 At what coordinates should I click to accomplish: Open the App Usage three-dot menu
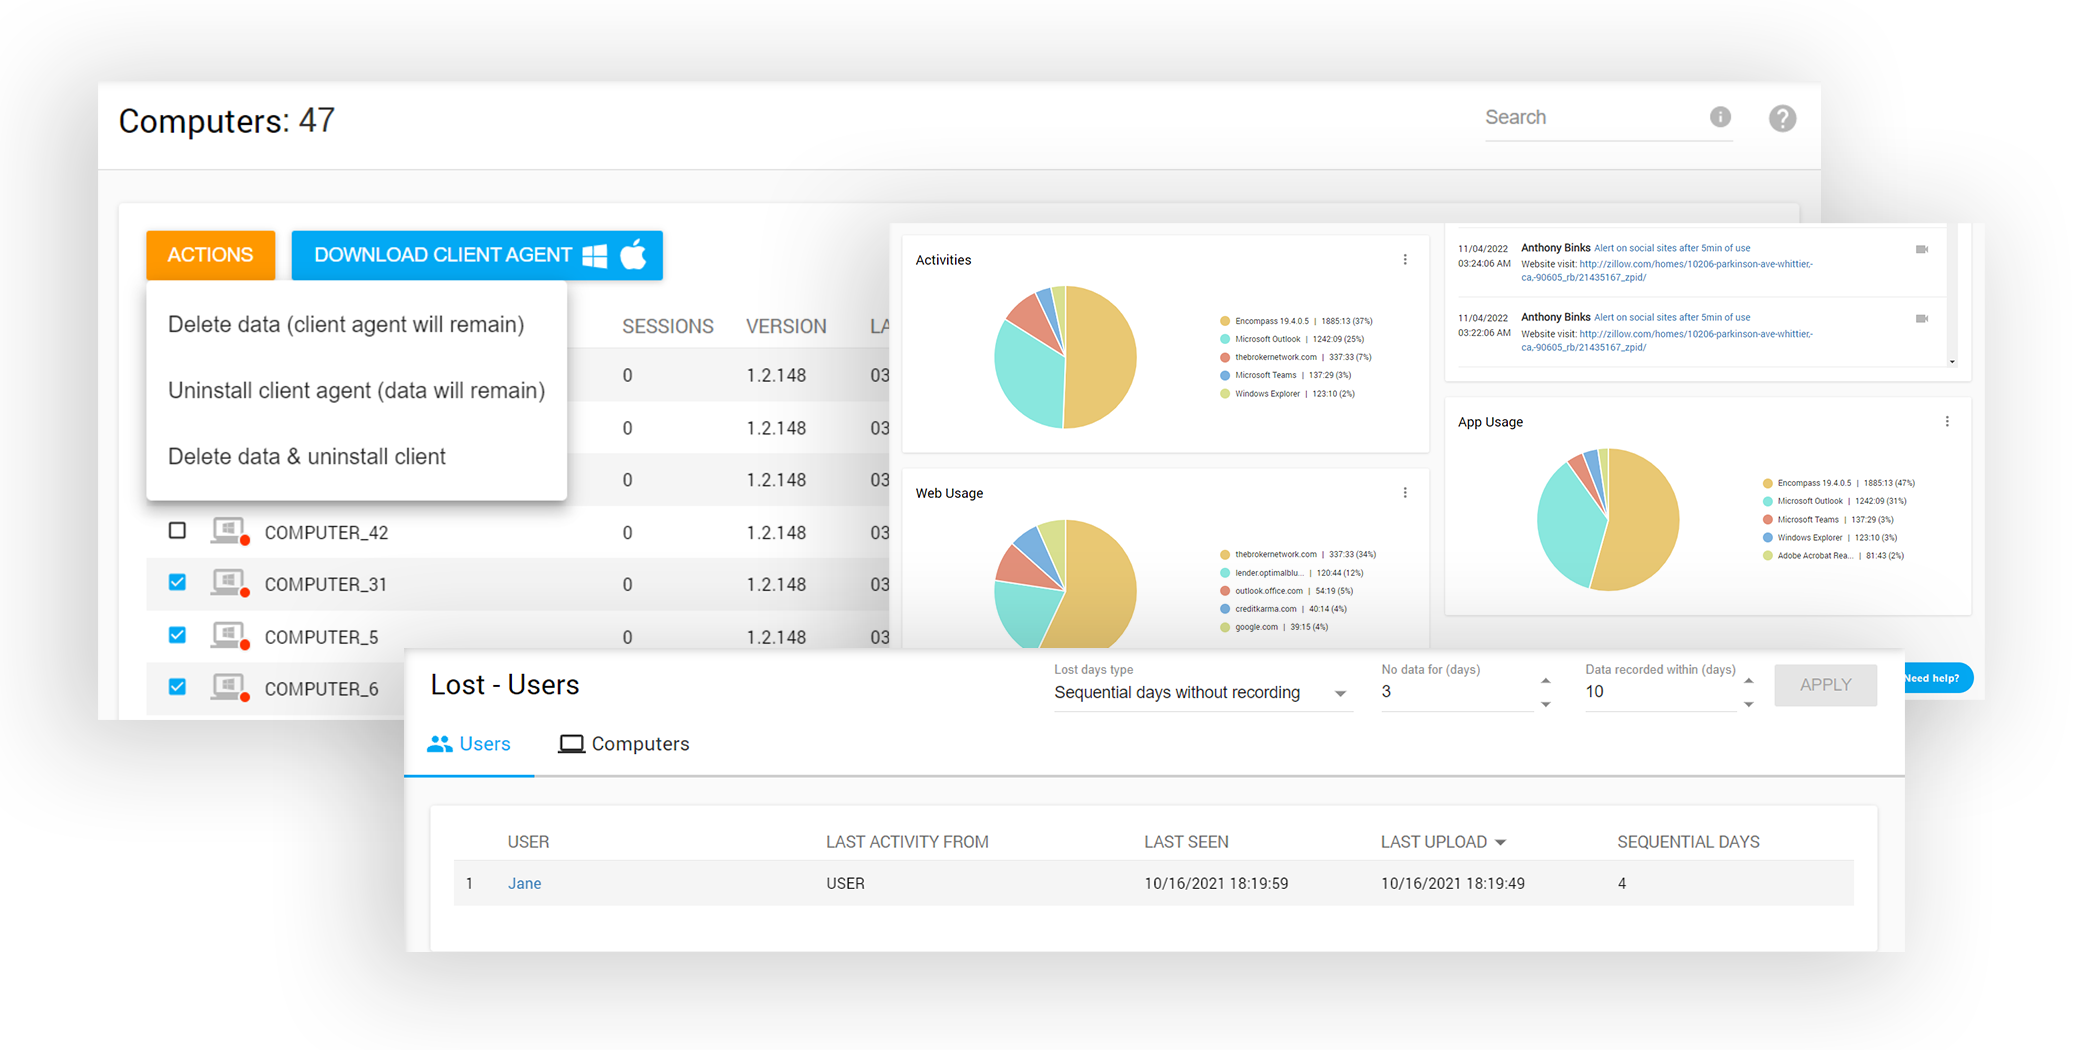(1947, 422)
